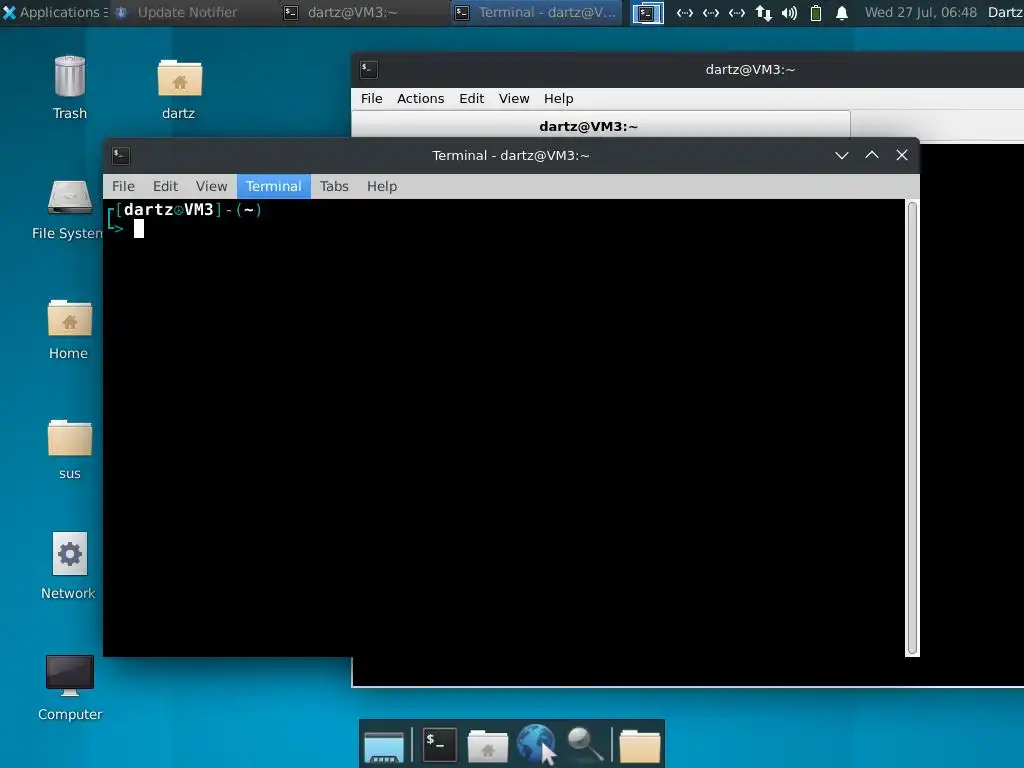This screenshot has width=1024, height=768.
Task: Click terminal icon in back dartz@VM3 window title bar
Action: click(x=369, y=69)
